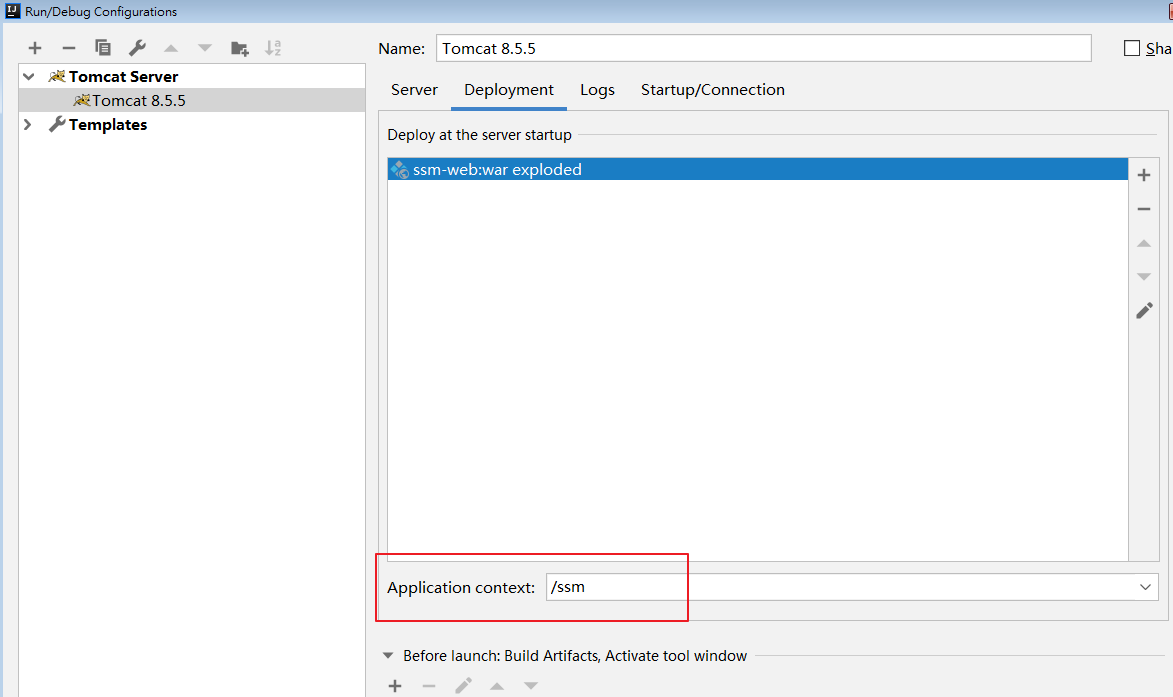
Task: Select Tomcat 8.5.5 configuration in tree
Action: (x=192, y=100)
